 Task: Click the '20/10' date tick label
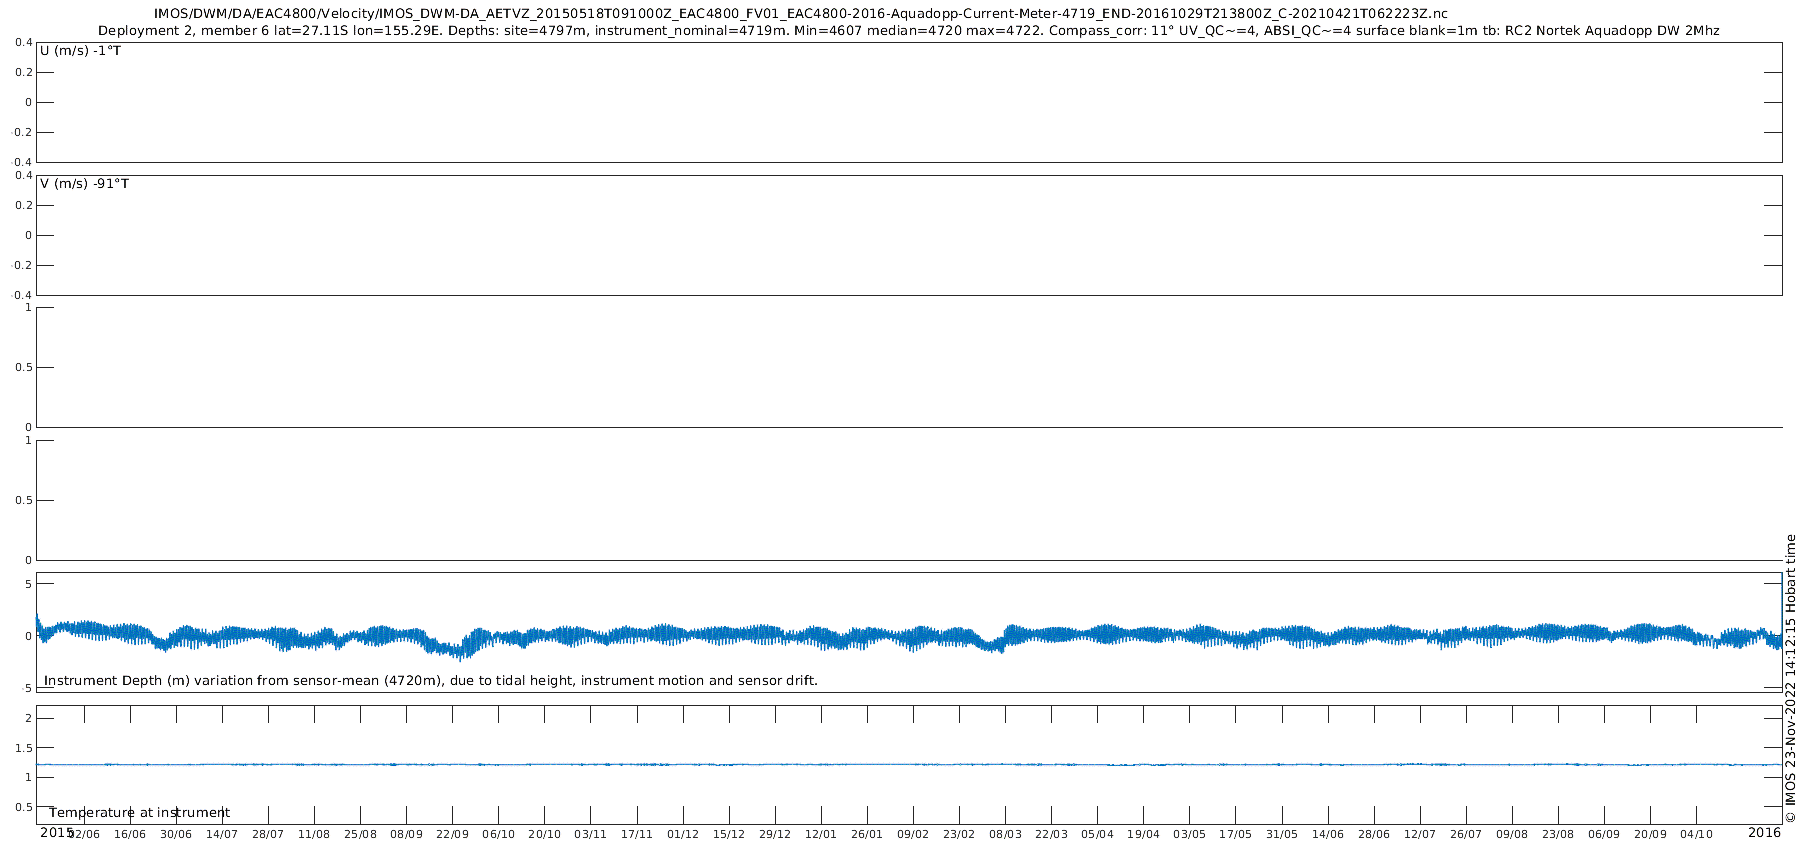[544, 834]
